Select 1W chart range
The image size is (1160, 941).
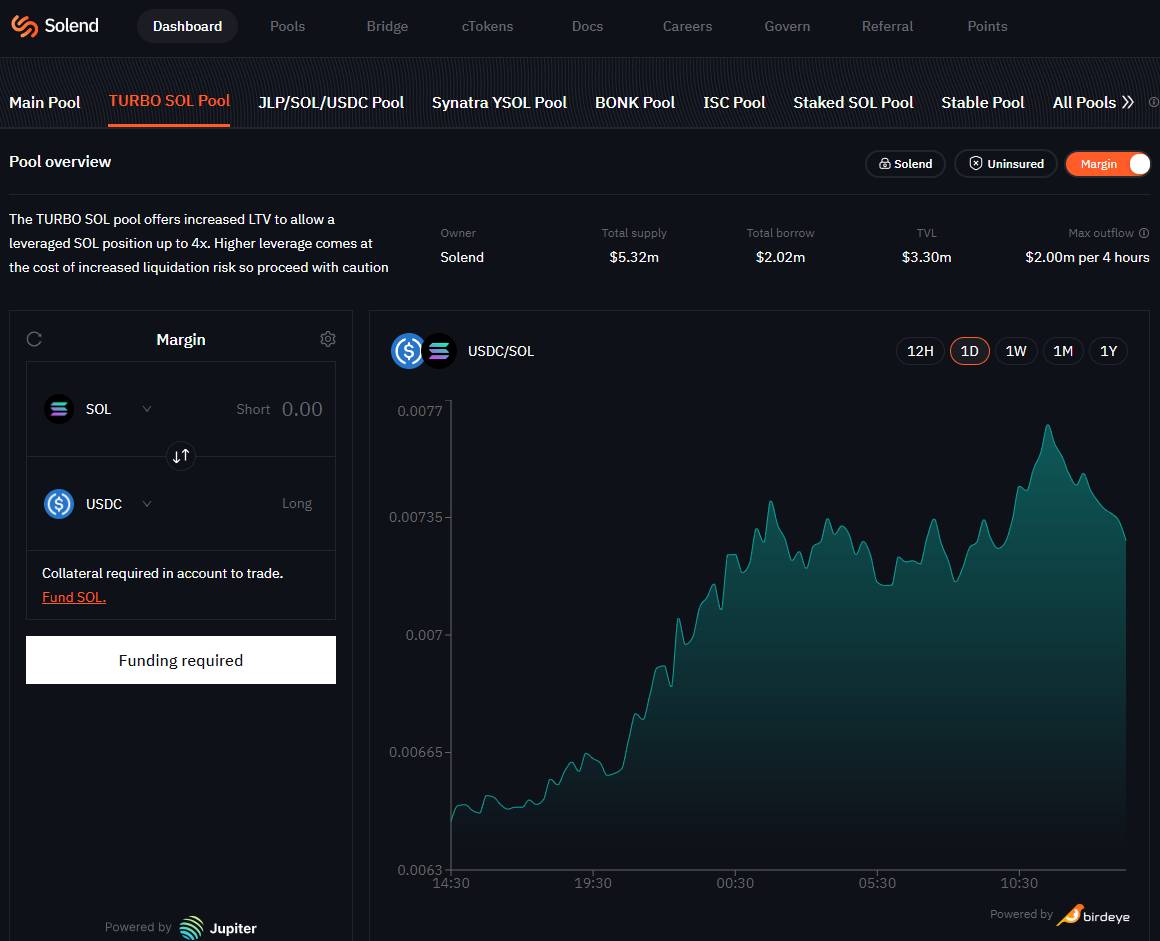point(1016,351)
